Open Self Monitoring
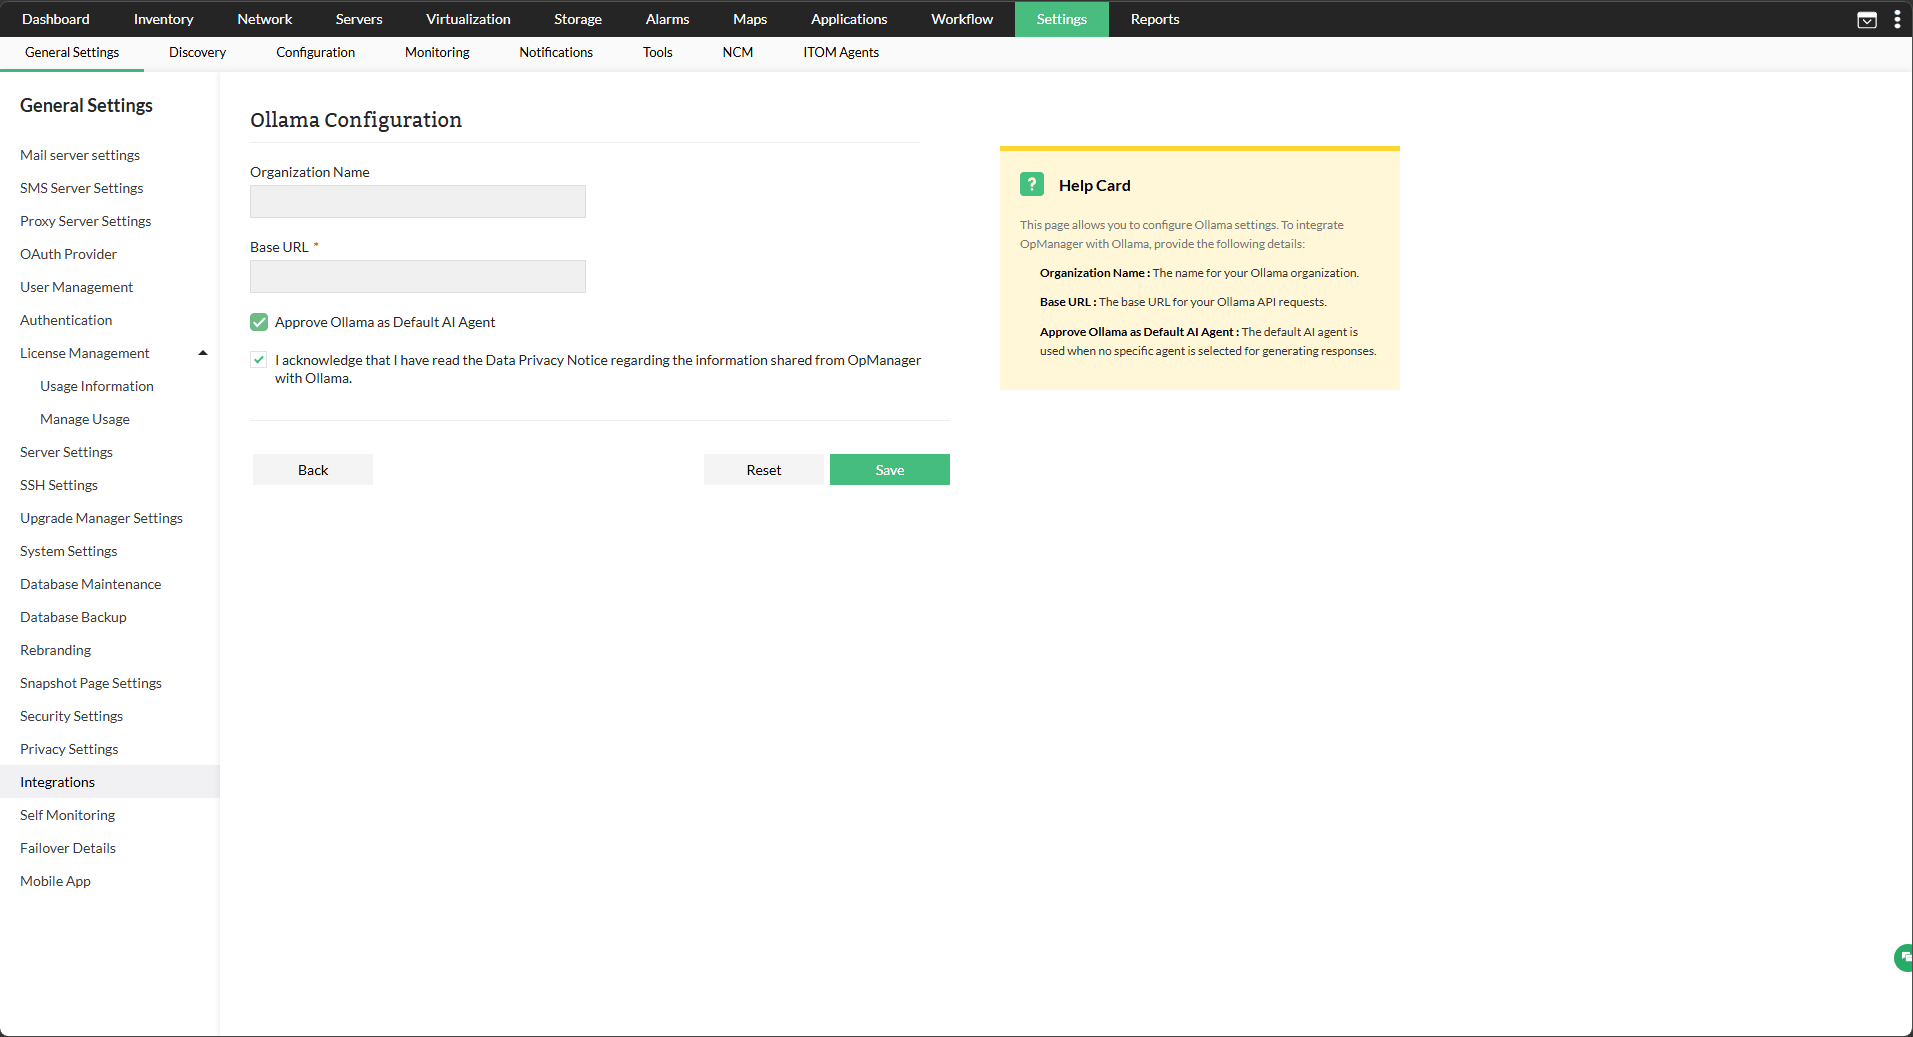 pyautogui.click(x=67, y=815)
